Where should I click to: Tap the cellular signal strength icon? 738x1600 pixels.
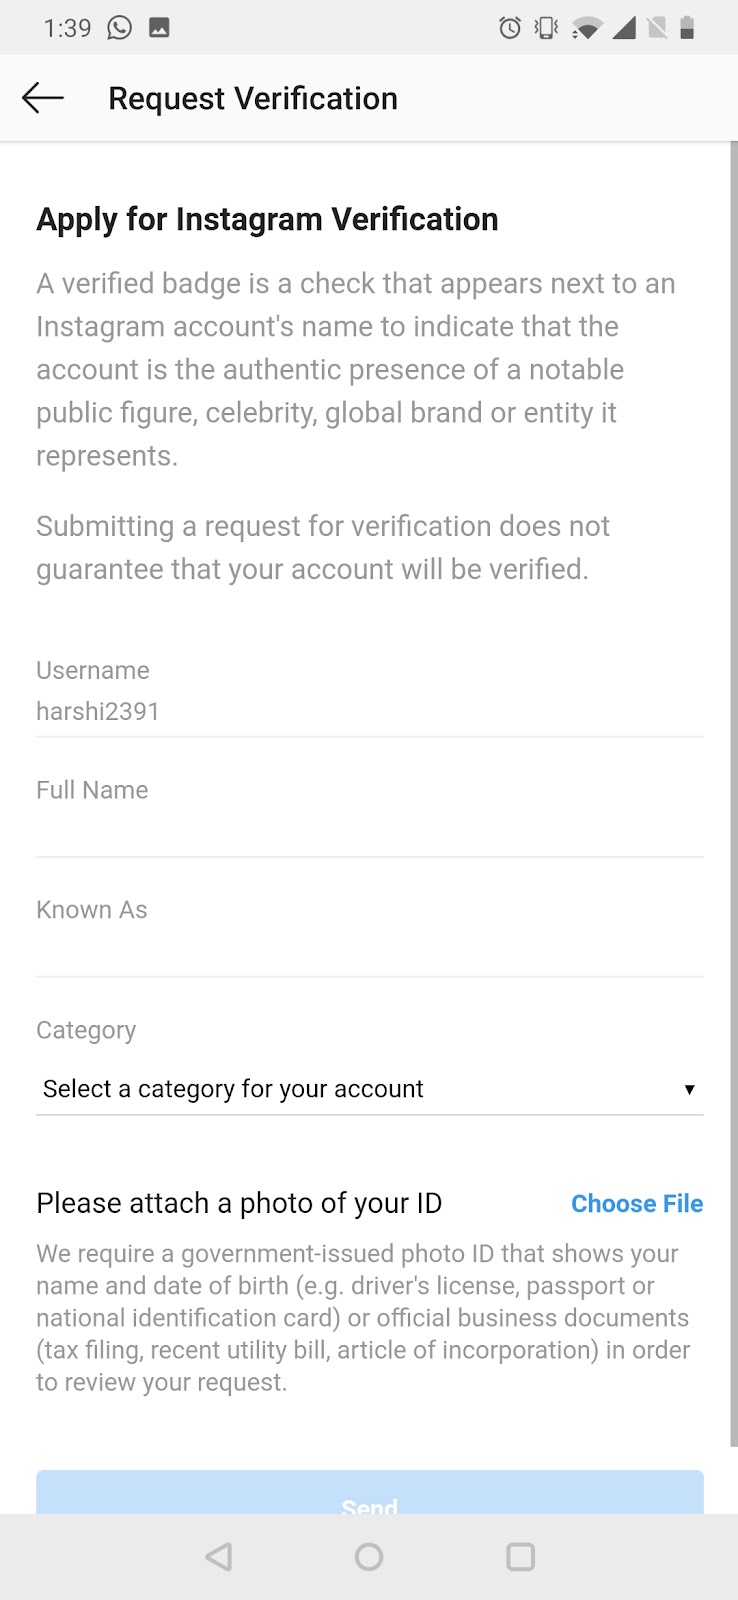pyautogui.click(x=624, y=28)
